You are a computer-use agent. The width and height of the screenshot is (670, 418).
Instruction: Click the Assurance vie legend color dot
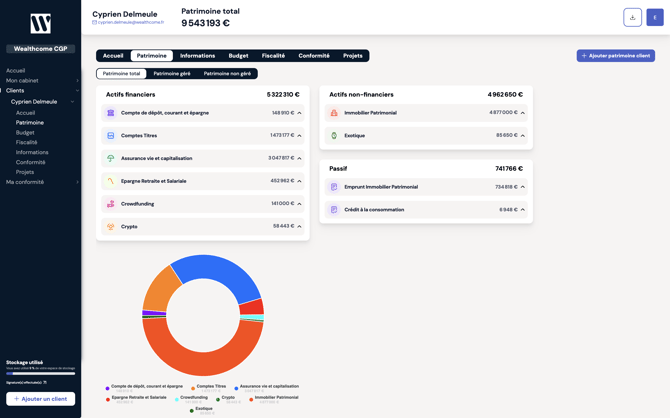[236, 387]
